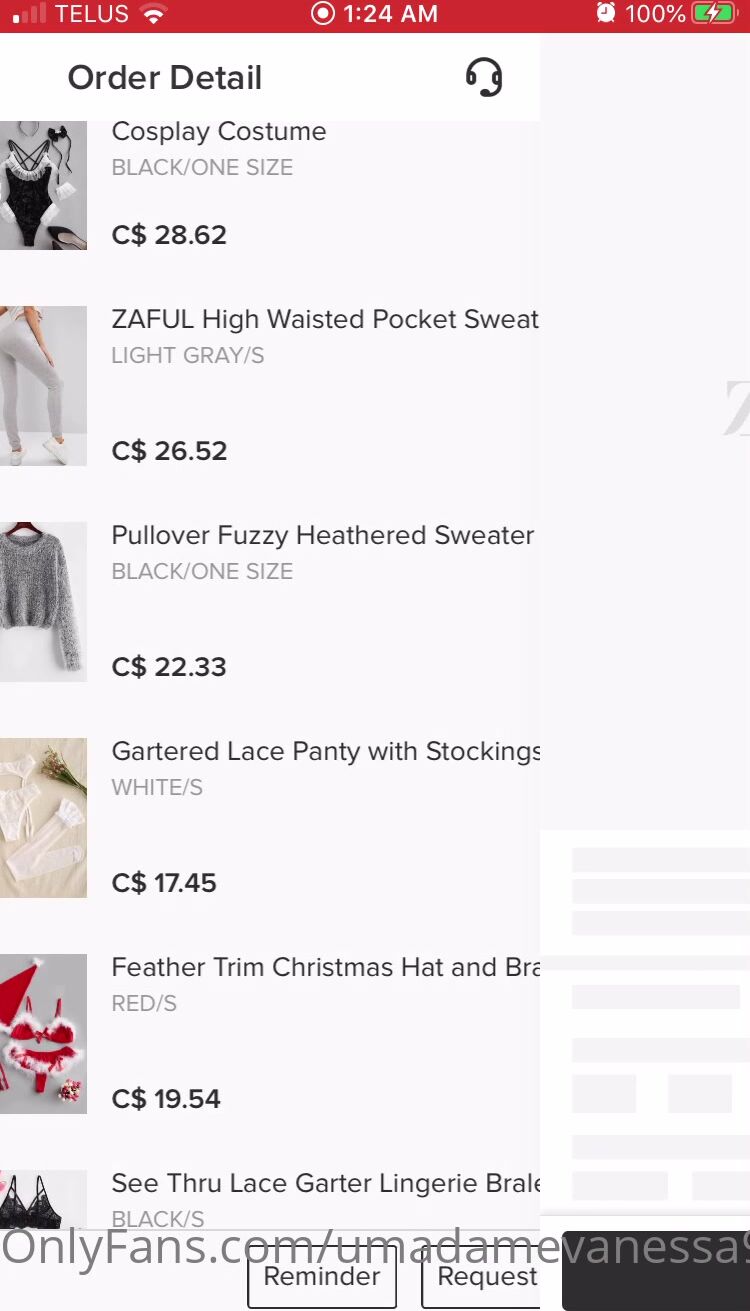Viewport: 750px width, 1311px height.
Task: Open the black lace bralette image
Action: tap(43, 1200)
